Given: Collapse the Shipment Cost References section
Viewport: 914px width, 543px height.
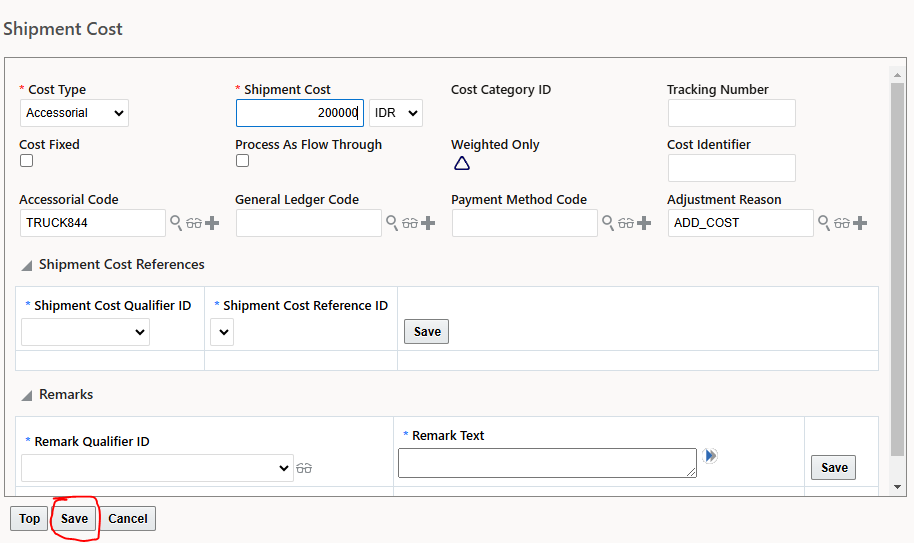Looking at the screenshot, I should [x=27, y=266].
